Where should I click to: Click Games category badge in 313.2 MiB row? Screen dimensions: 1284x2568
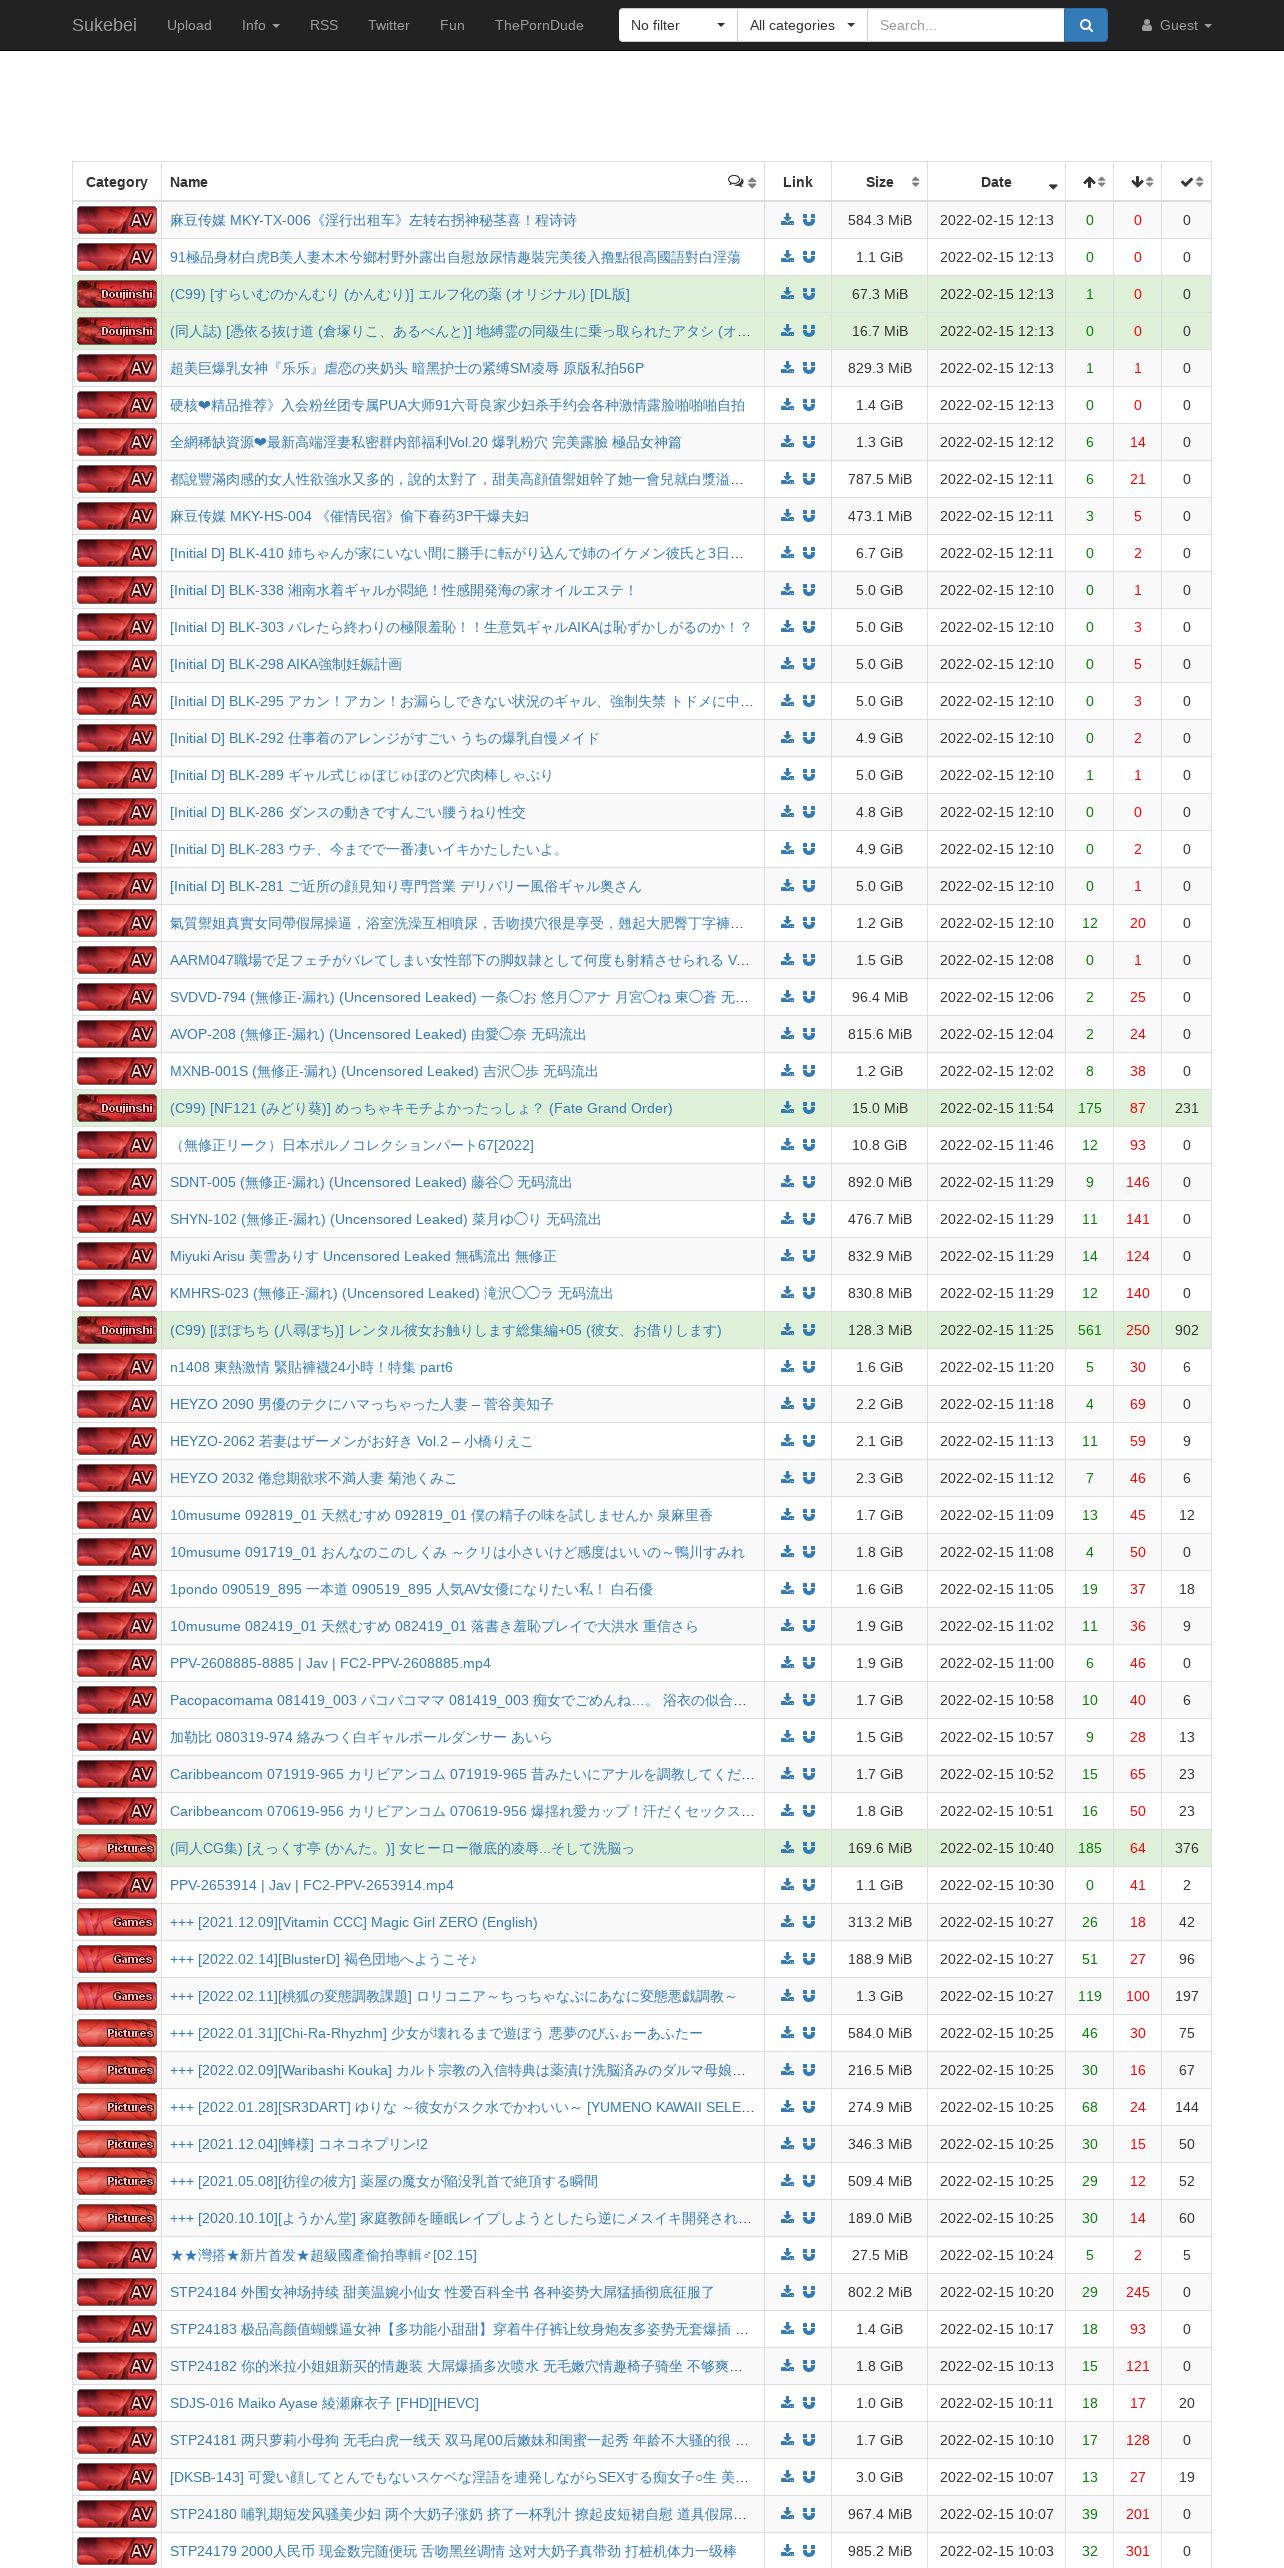[117, 1922]
